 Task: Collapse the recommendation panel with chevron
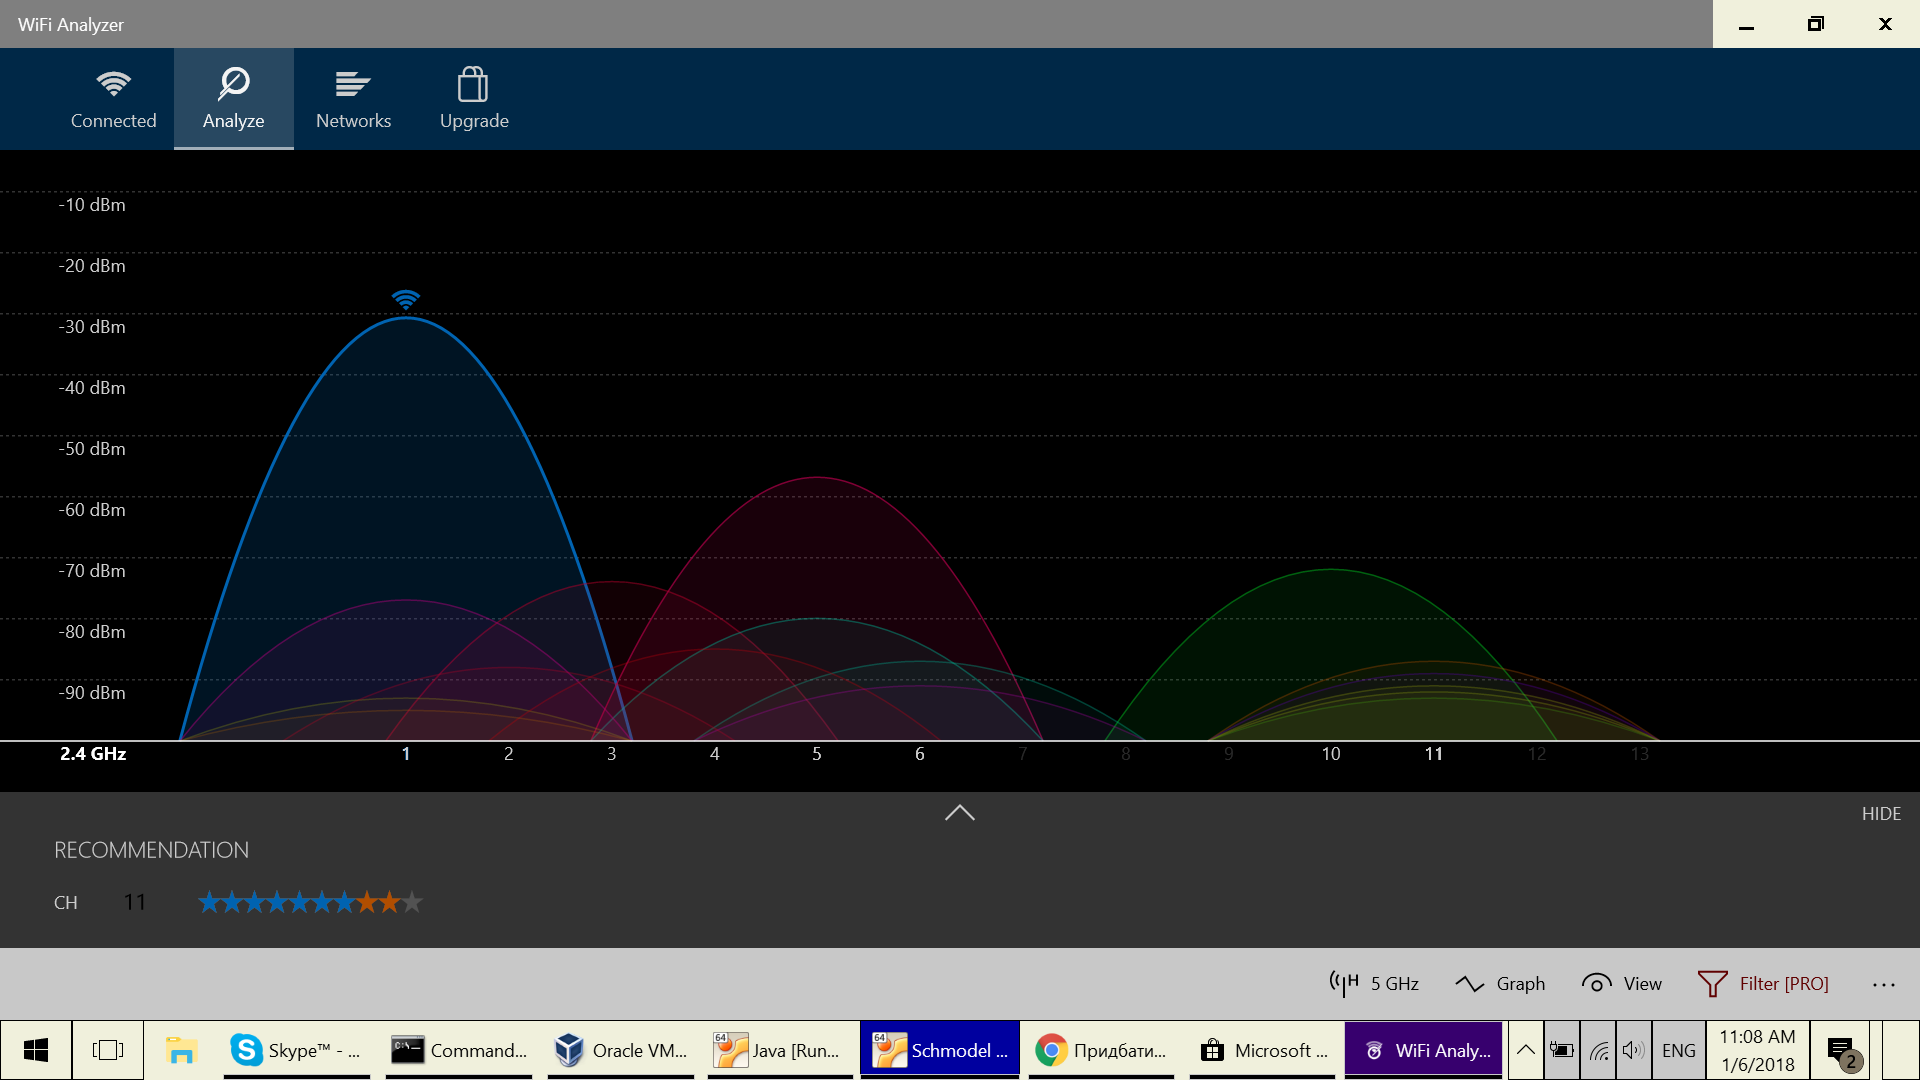[959, 813]
